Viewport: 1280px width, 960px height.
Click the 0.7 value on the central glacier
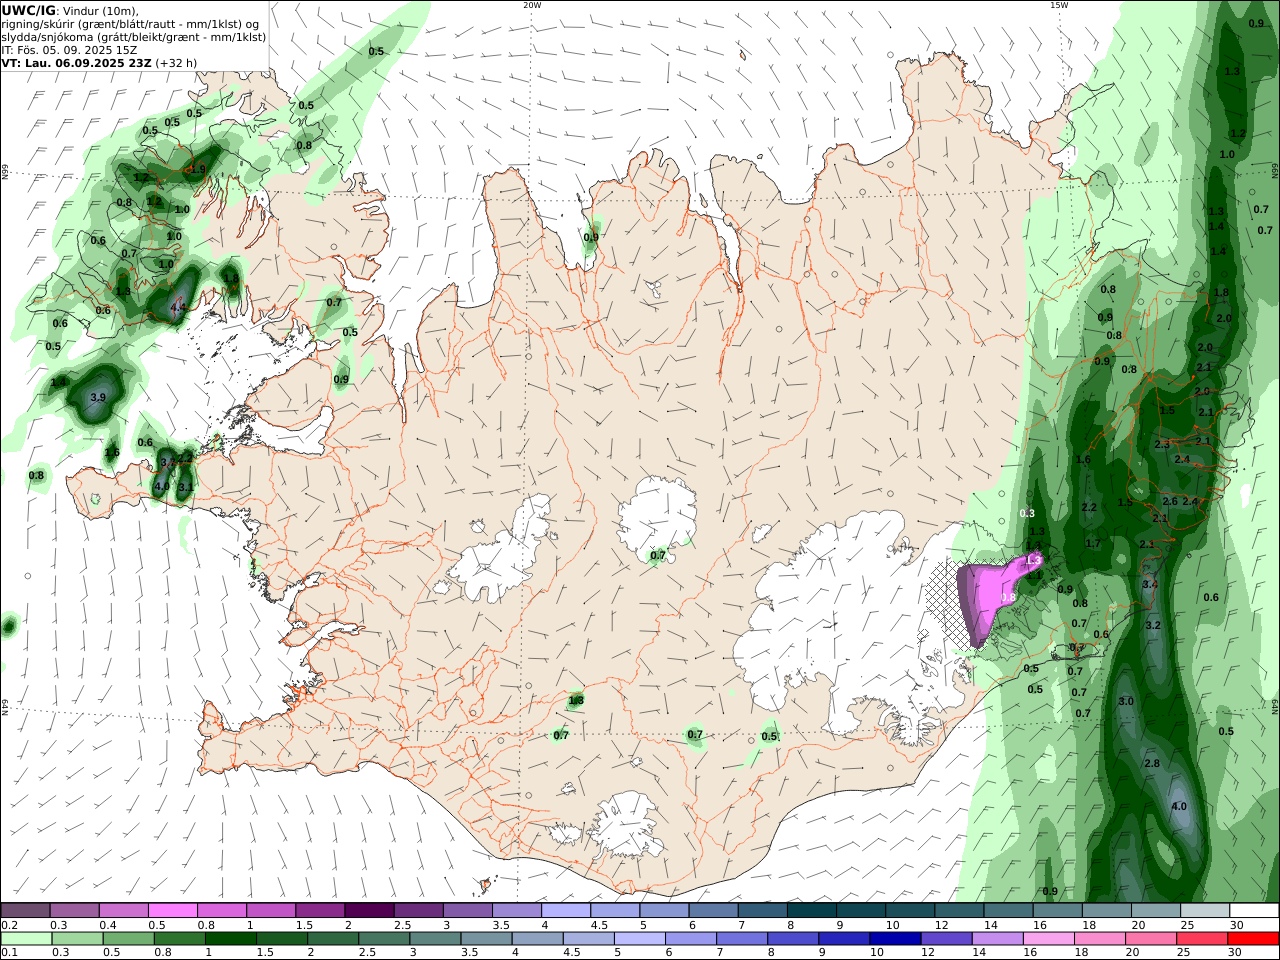658,555
